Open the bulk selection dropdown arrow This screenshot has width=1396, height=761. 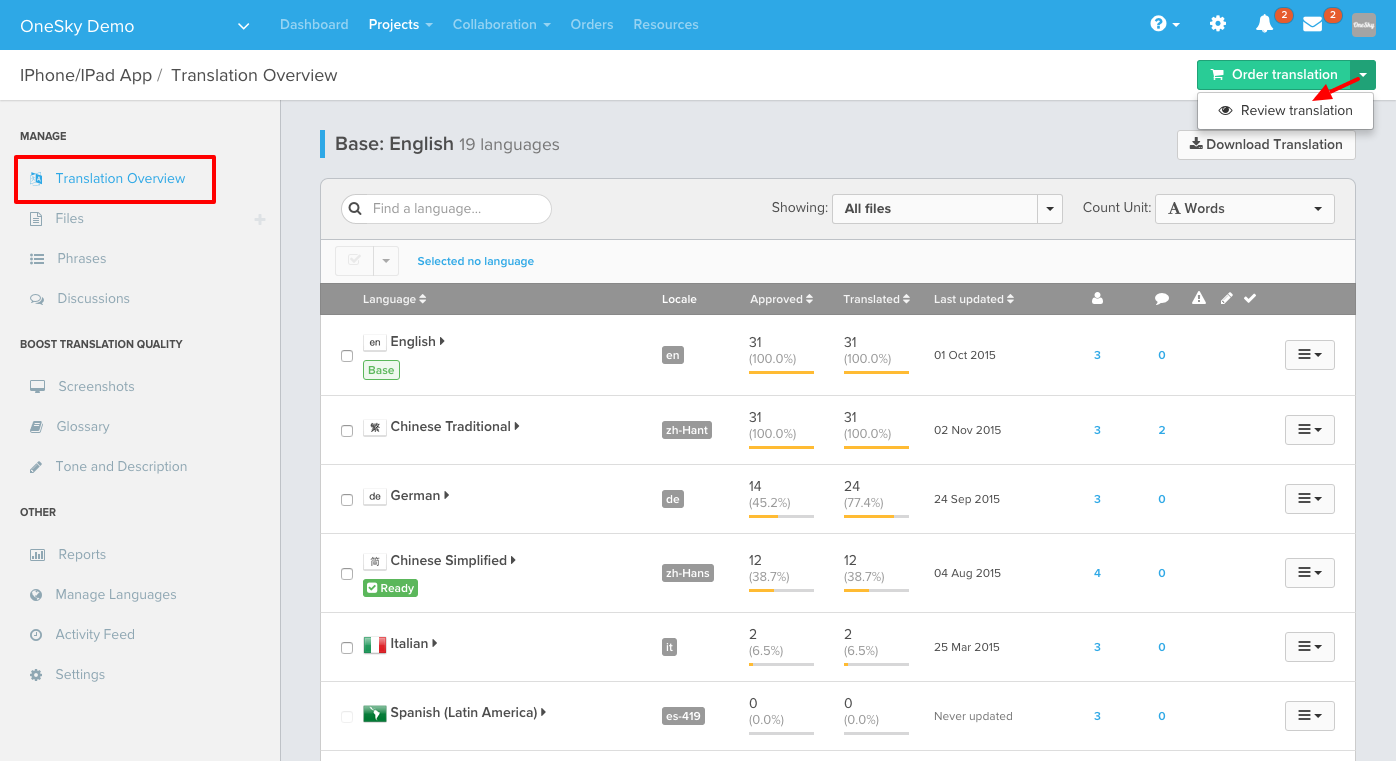[x=386, y=261]
